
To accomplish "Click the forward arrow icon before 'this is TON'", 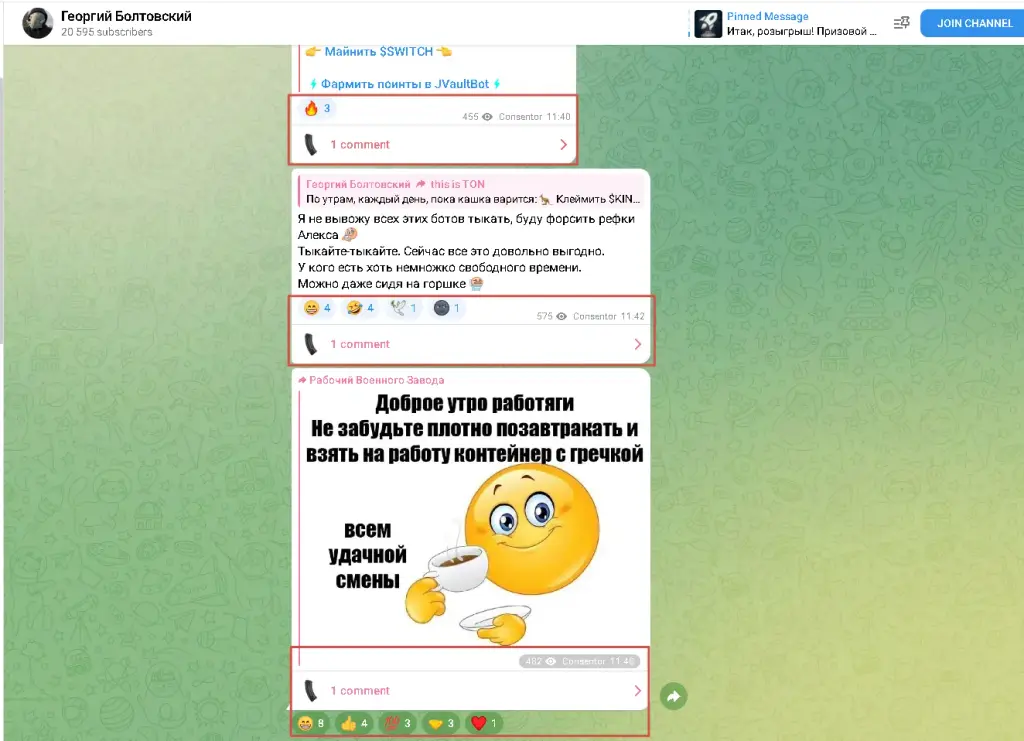I will [x=421, y=184].
